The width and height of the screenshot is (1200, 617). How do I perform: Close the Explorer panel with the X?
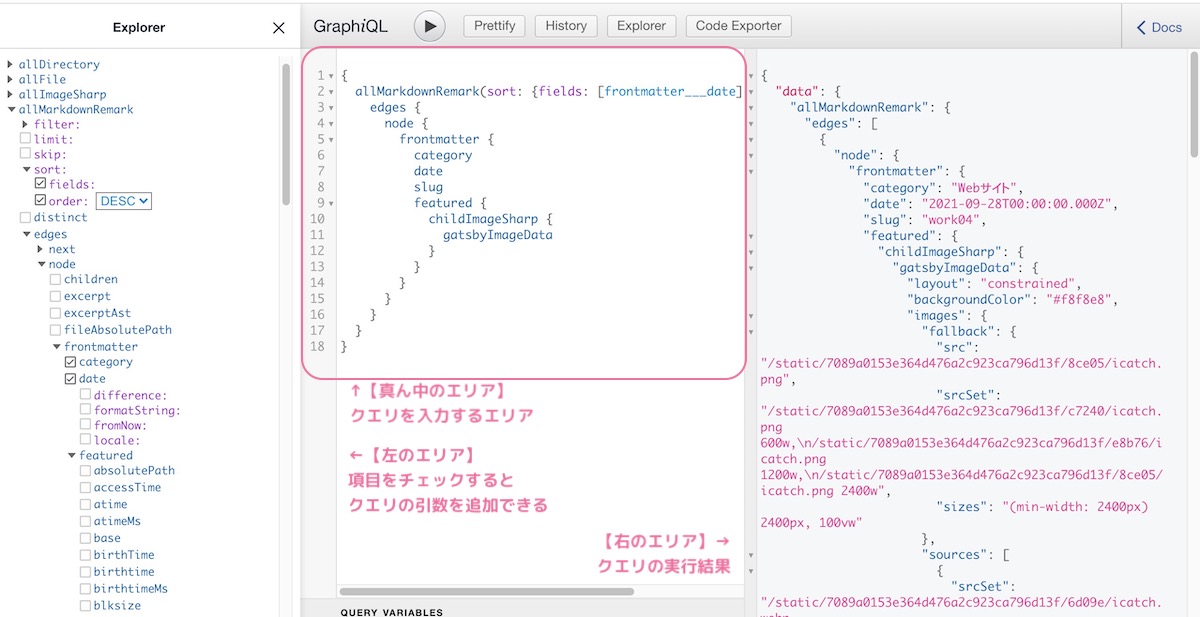click(x=279, y=28)
